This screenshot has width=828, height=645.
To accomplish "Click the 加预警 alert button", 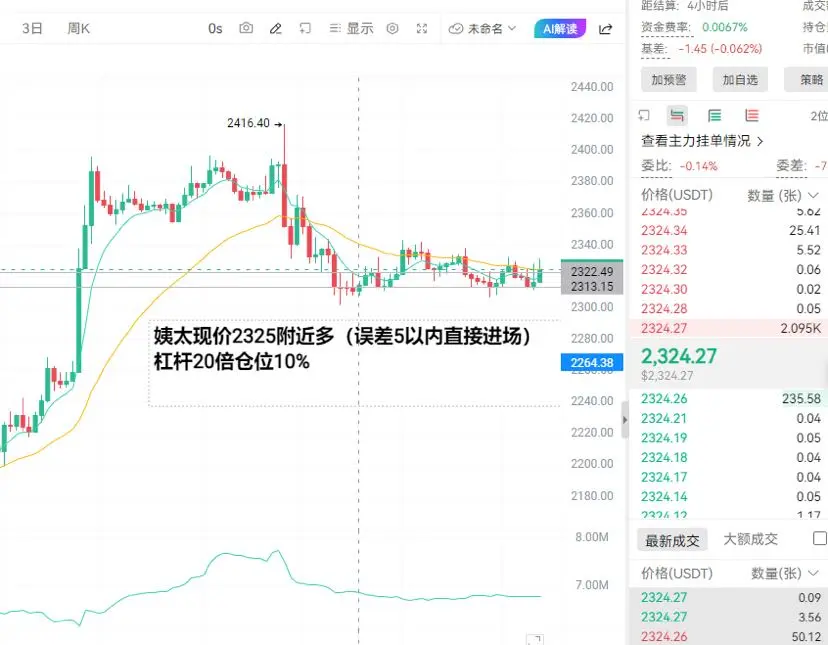I will [x=669, y=80].
